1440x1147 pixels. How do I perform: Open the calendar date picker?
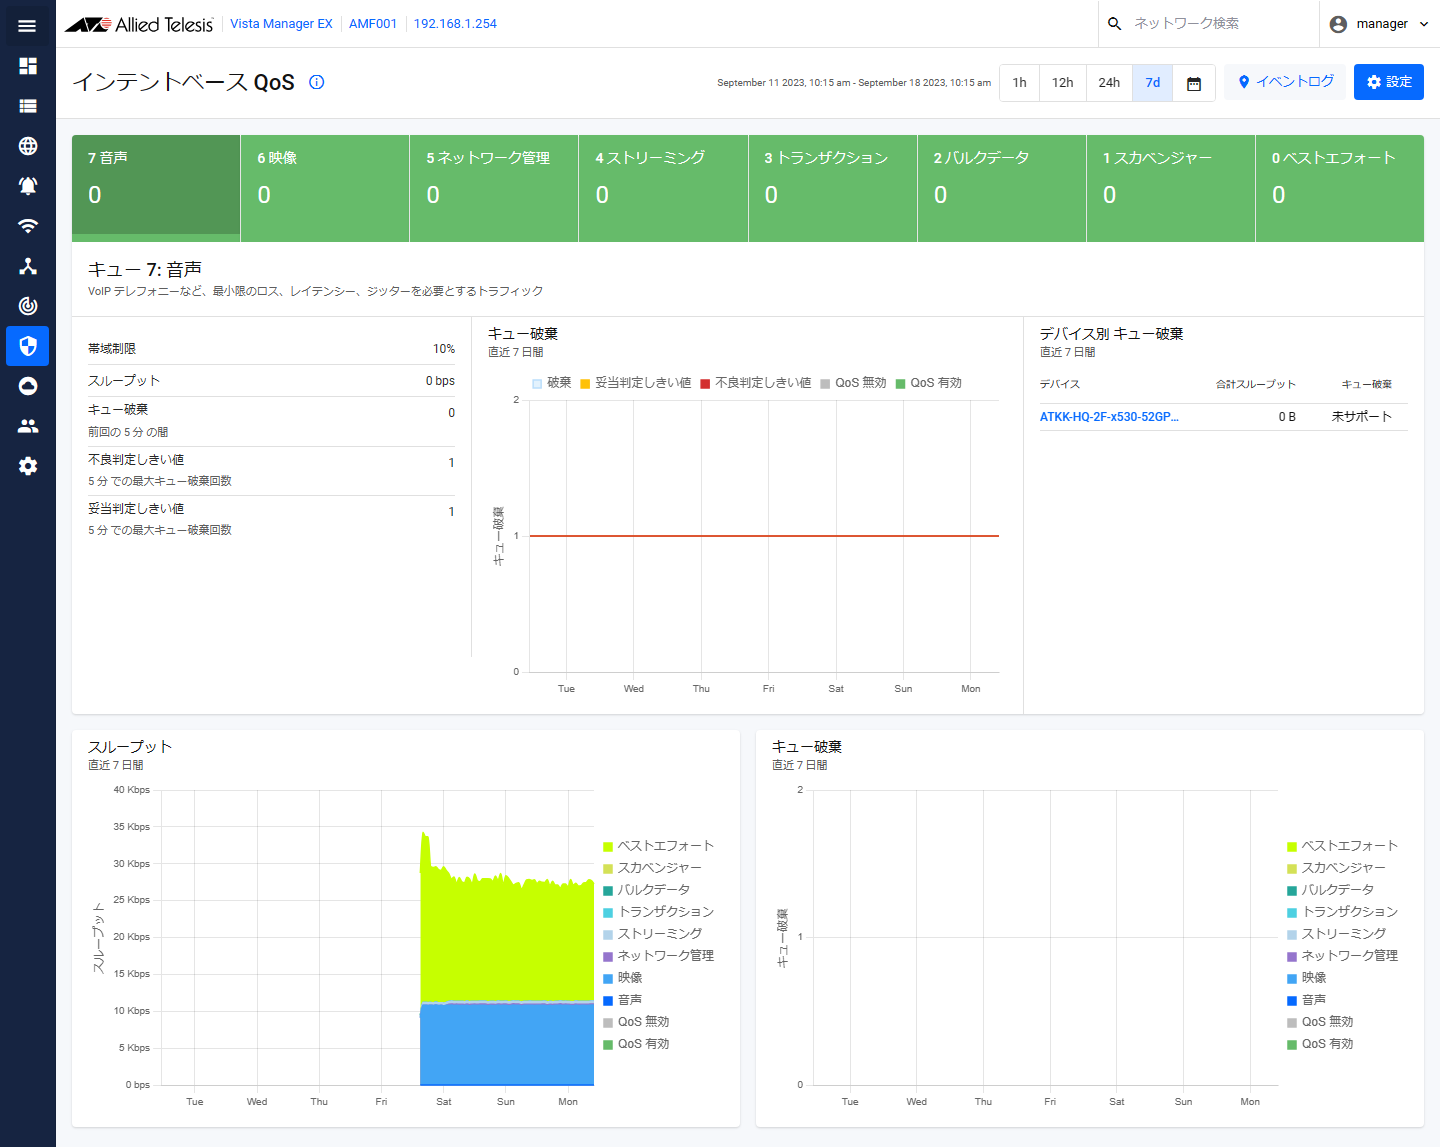click(1193, 83)
